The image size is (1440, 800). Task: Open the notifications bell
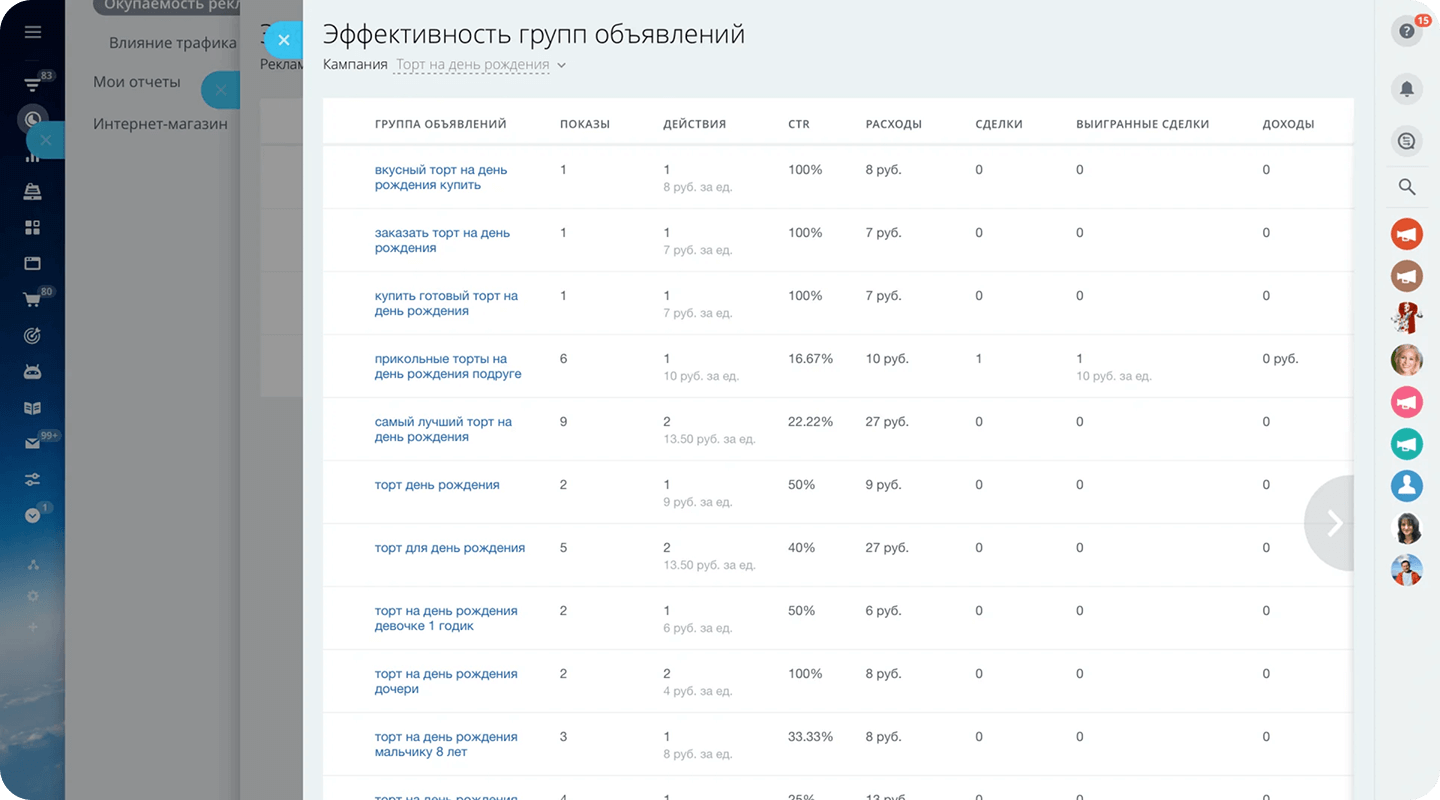point(1406,89)
